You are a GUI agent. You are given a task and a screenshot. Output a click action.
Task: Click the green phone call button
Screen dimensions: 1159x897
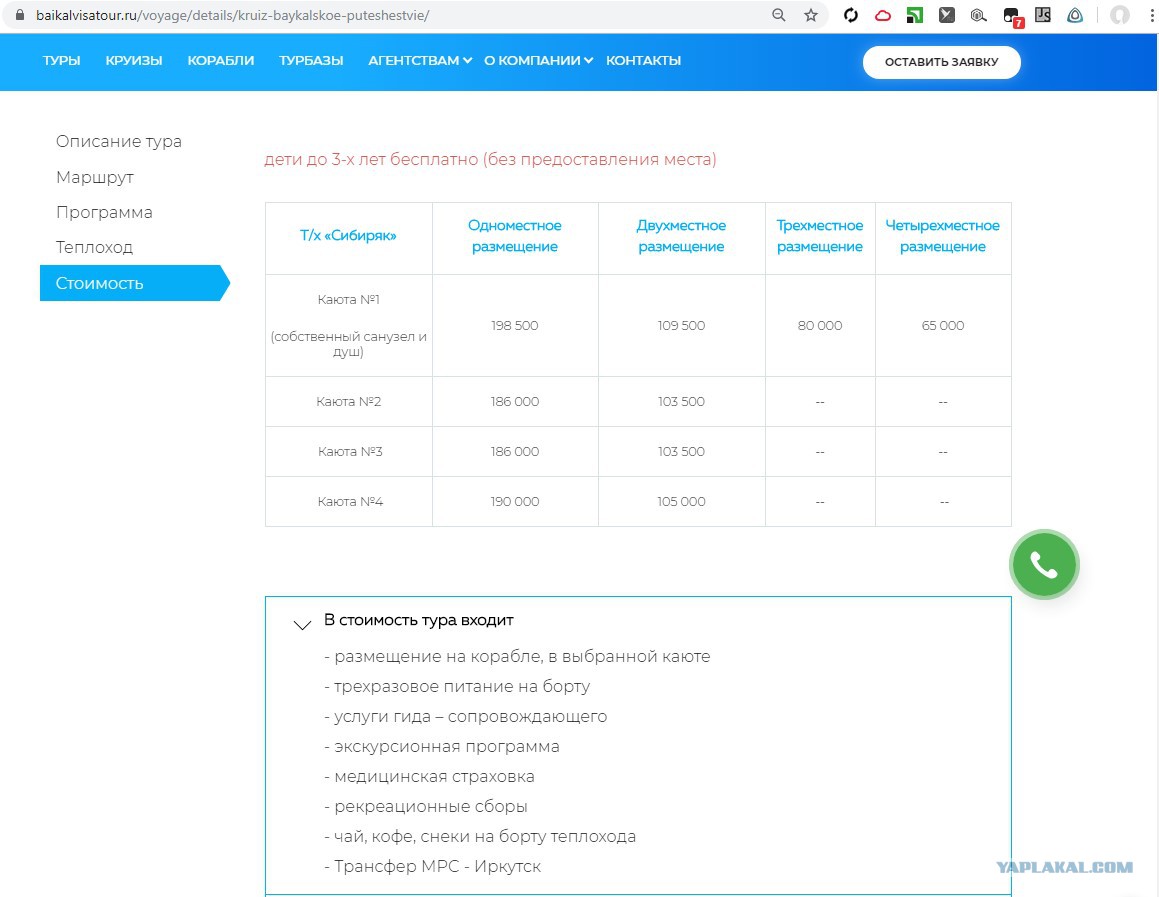tap(1044, 565)
